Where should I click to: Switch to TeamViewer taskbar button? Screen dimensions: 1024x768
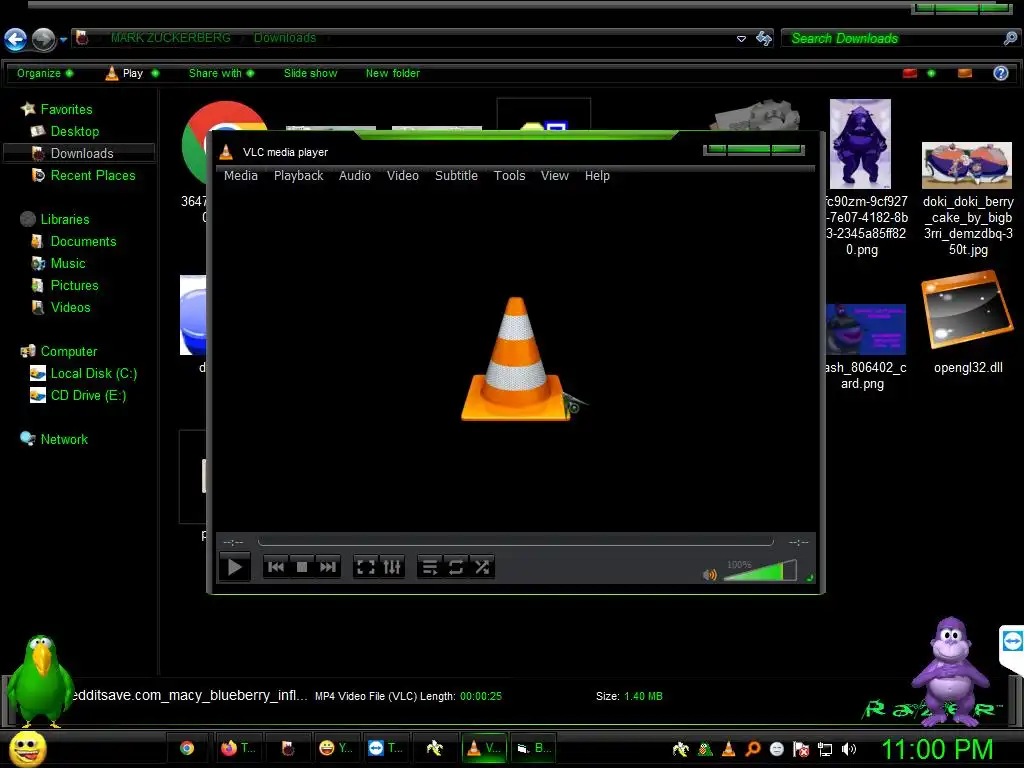click(x=385, y=748)
